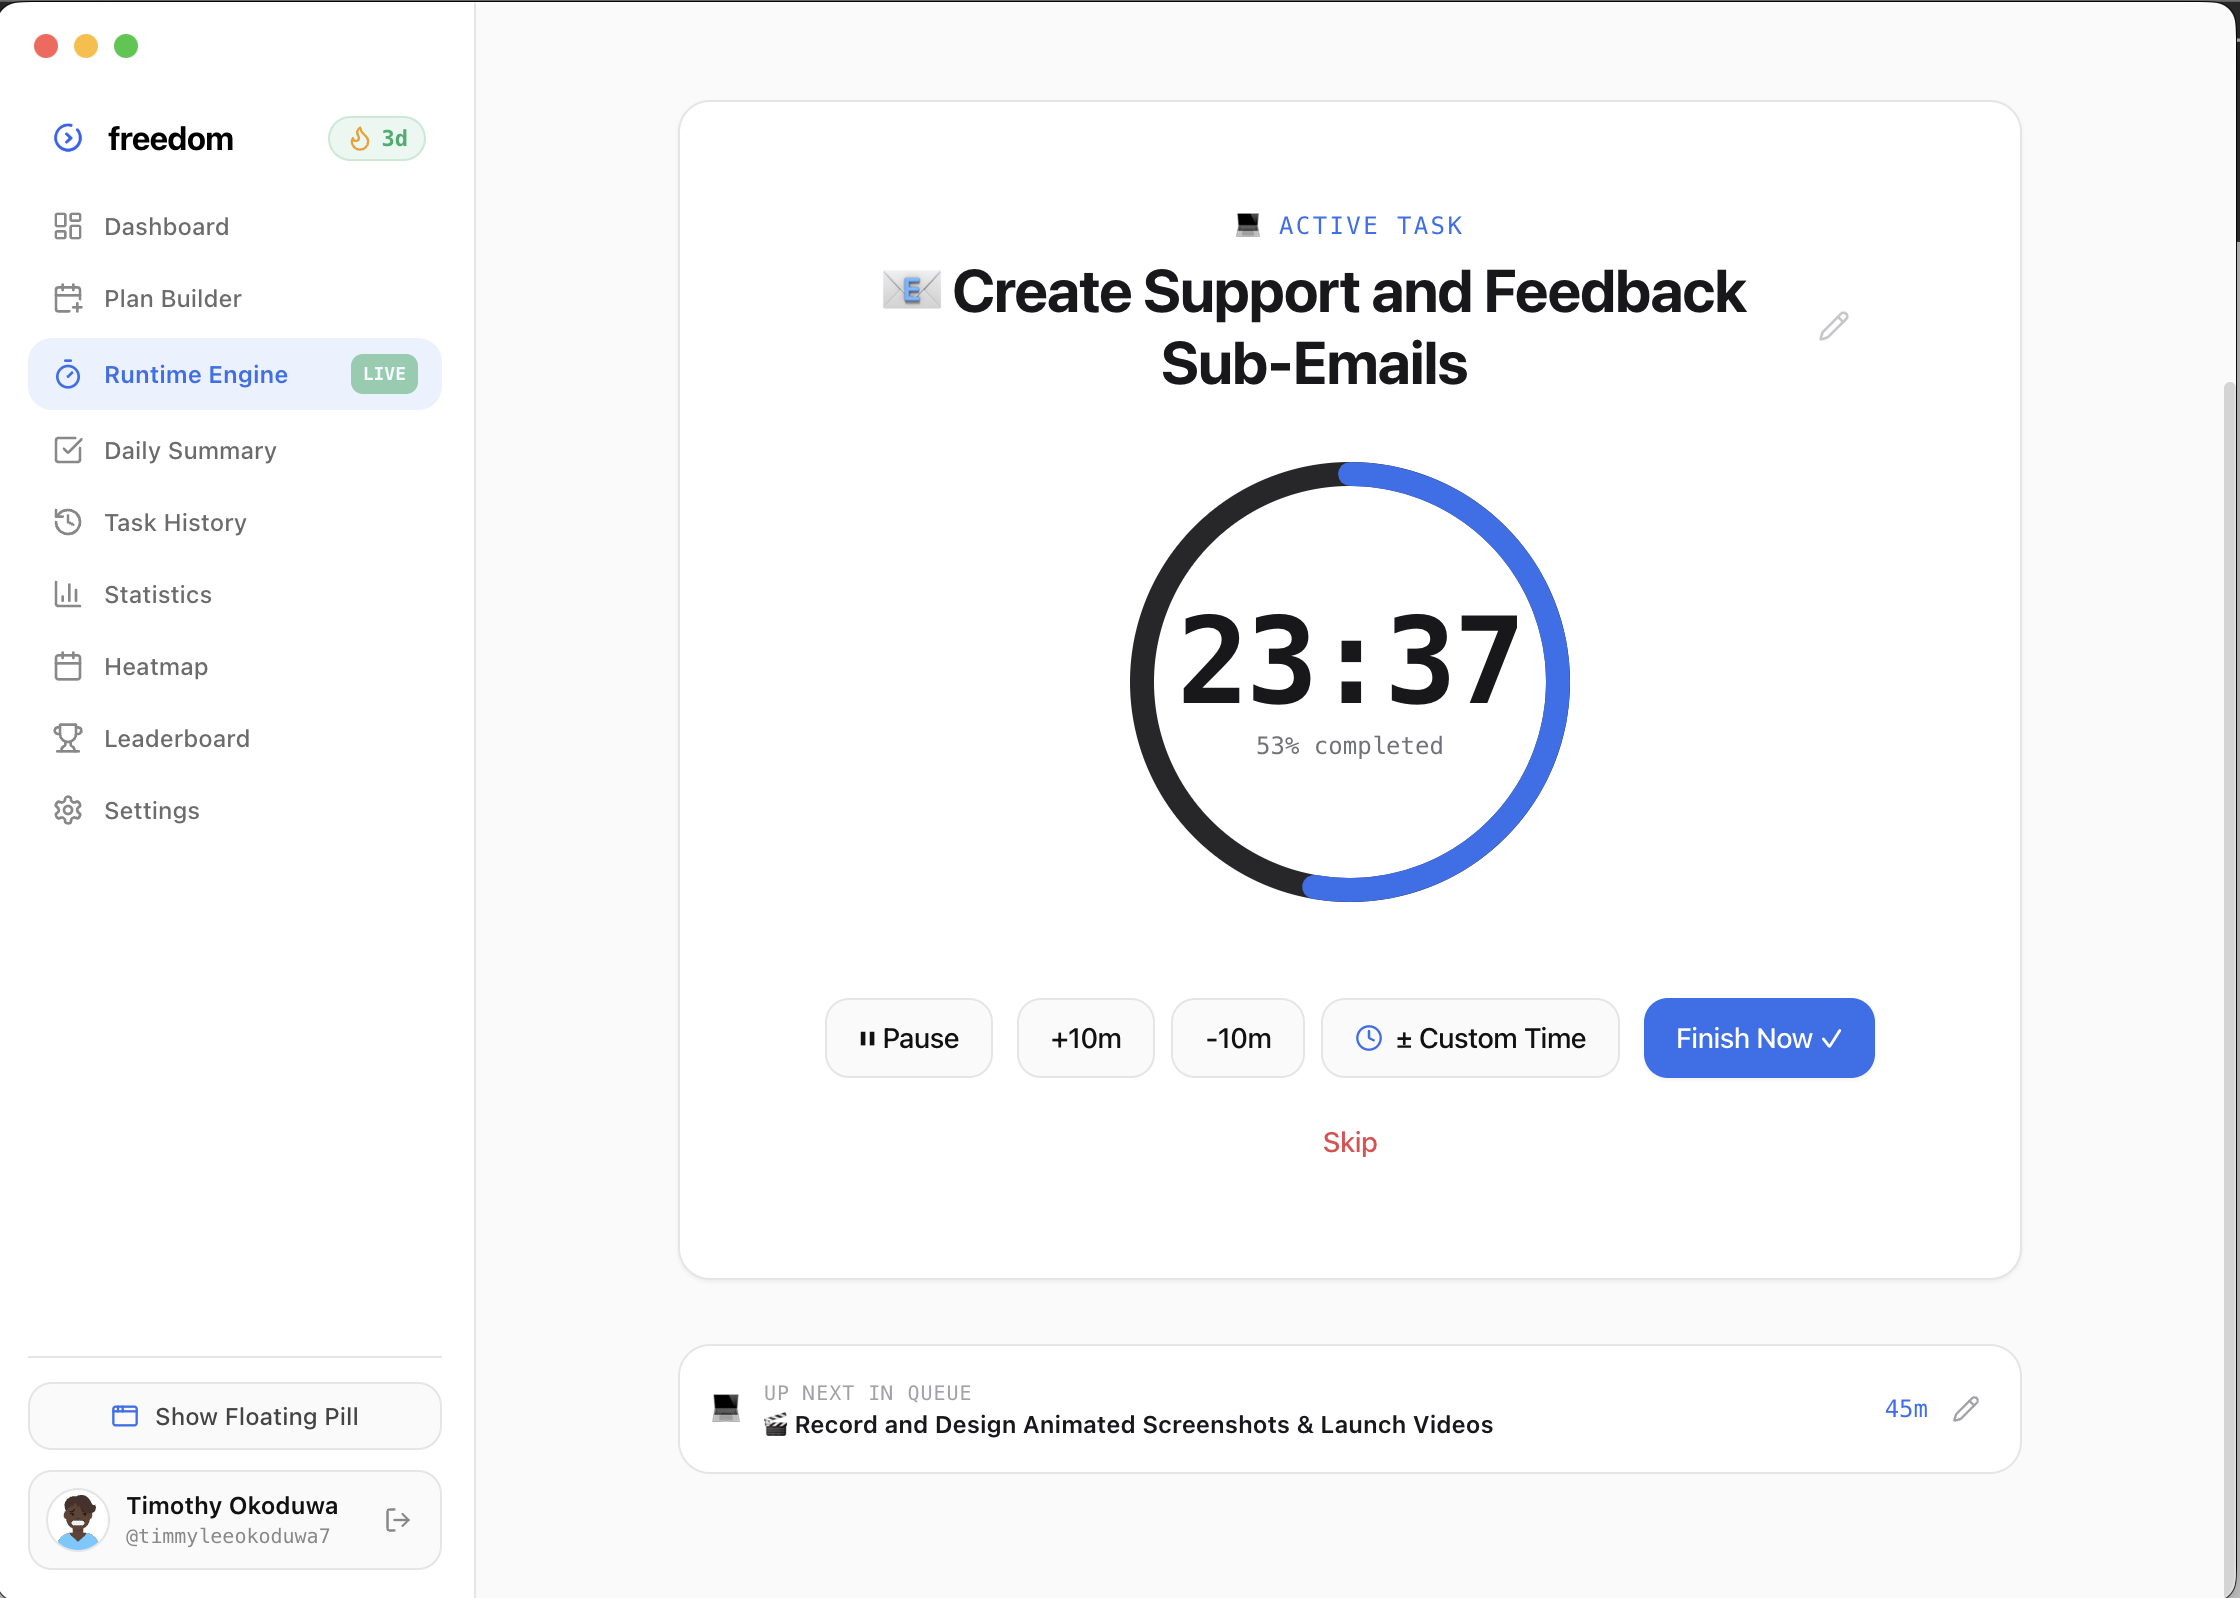
Task: Click the 45m duration of queued task
Action: (x=1906, y=1409)
